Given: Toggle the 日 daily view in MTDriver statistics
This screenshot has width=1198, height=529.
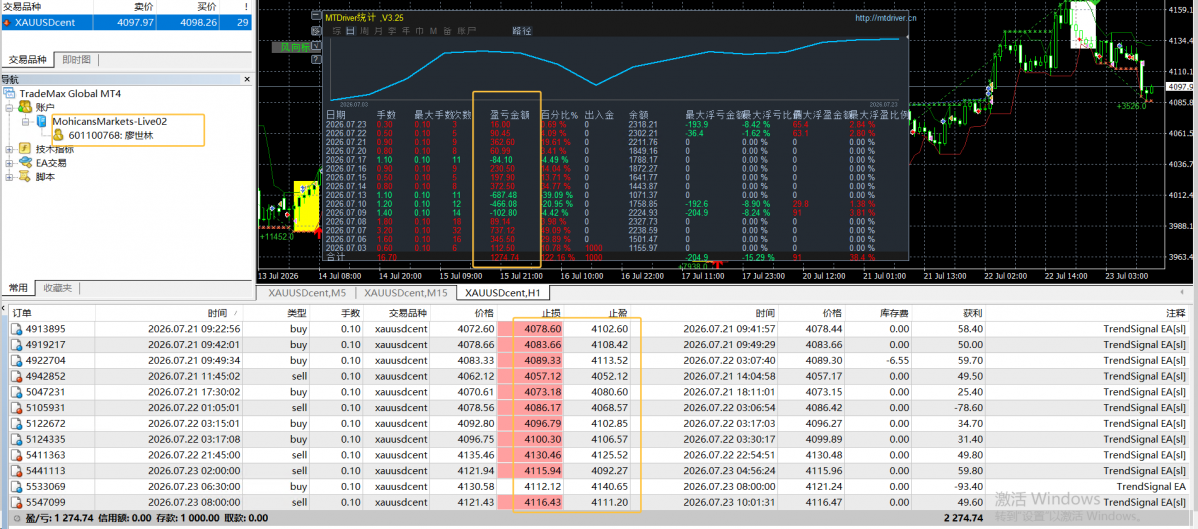Looking at the screenshot, I should [351, 31].
